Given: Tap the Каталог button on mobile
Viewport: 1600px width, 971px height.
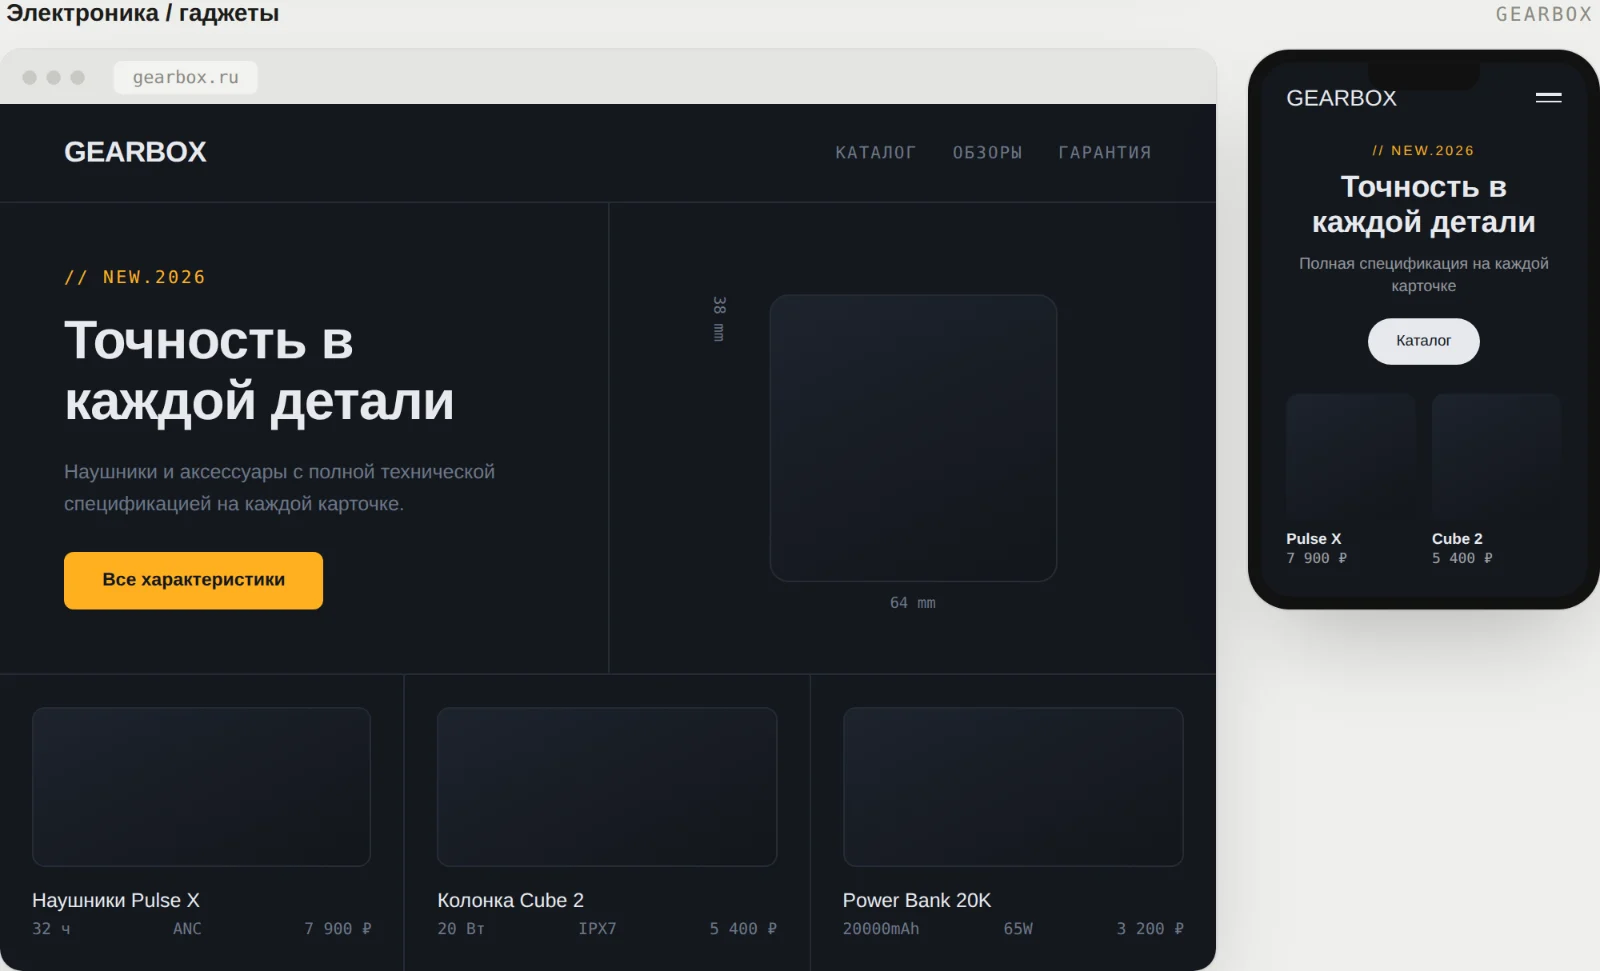Looking at the screenshot, I should [1423, 341].
